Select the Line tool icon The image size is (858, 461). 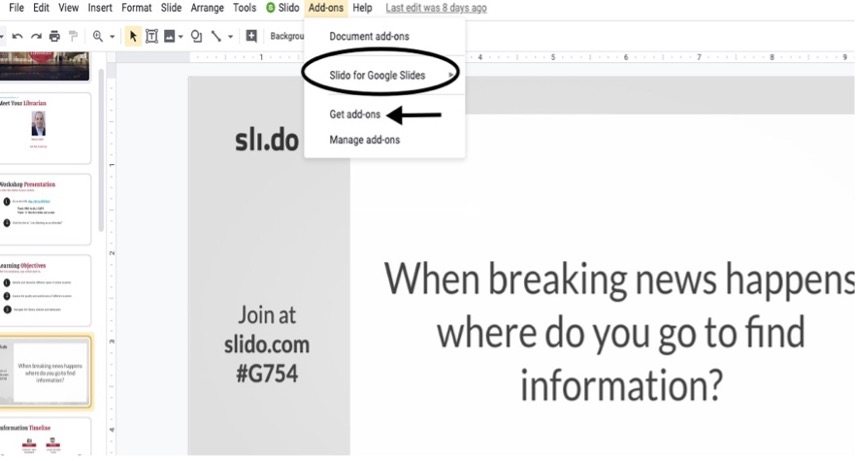tap(217, 36)
